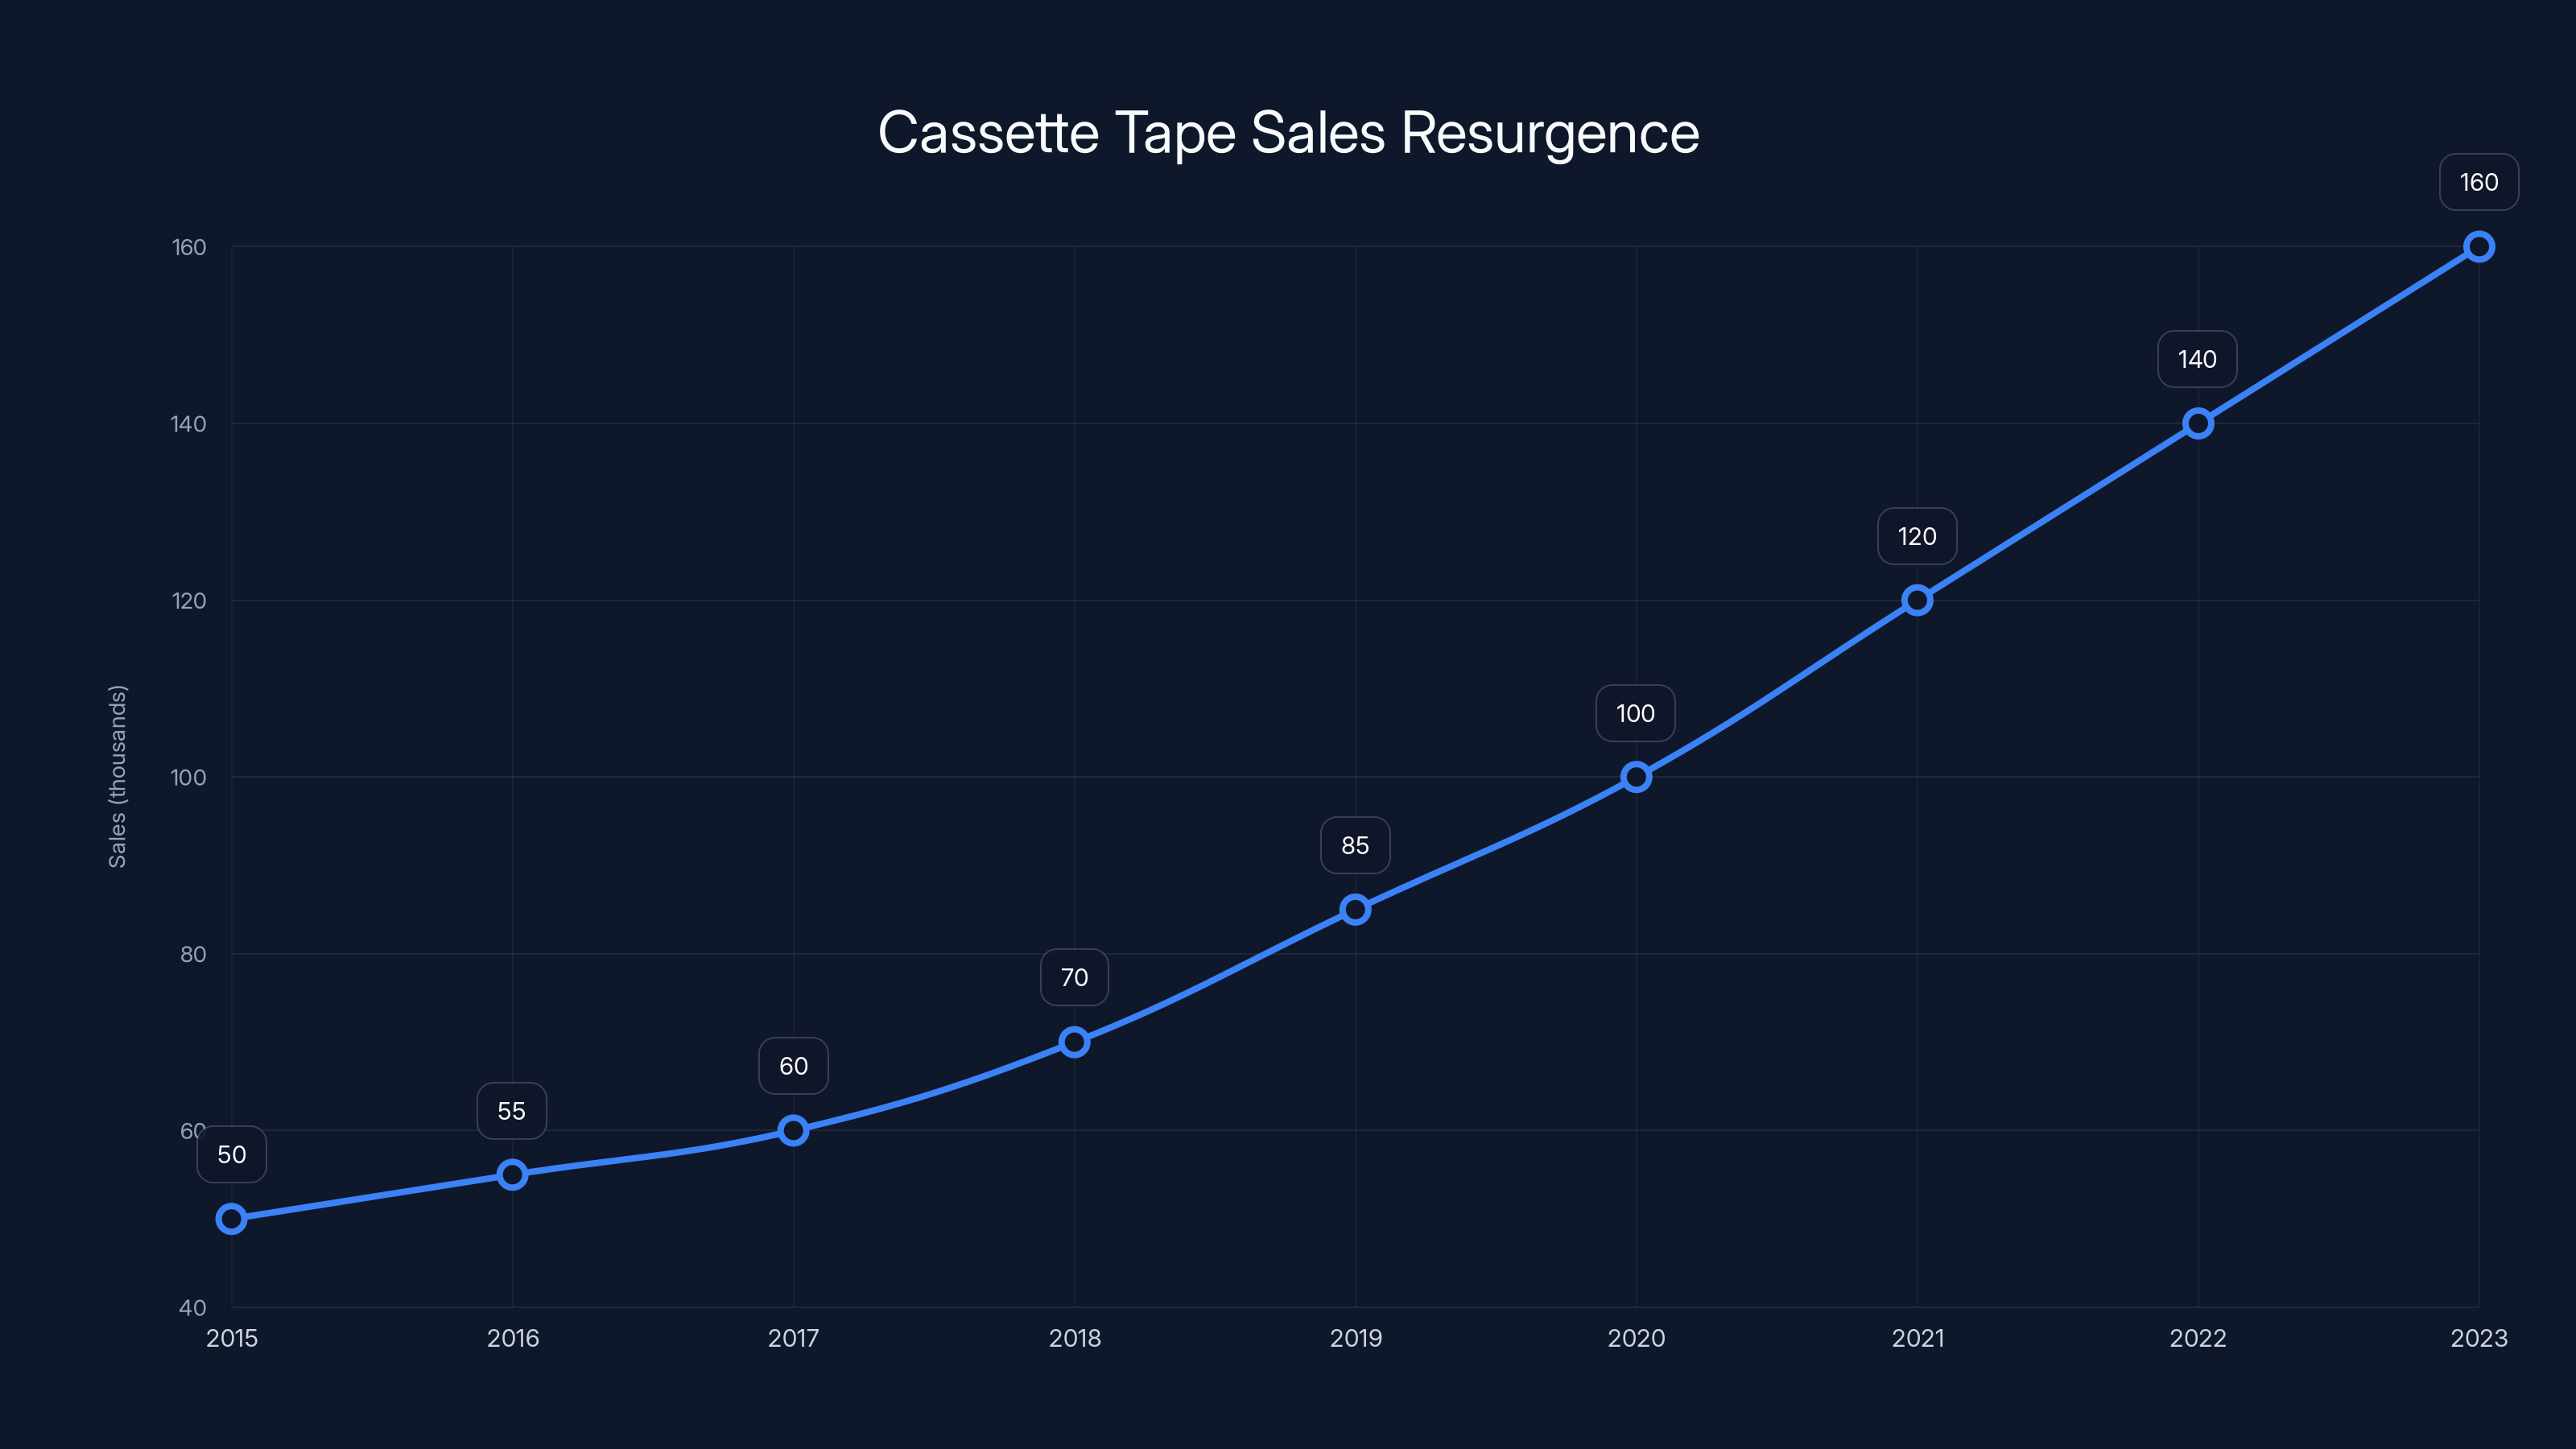This screenshot has height=1449, width=2576.
Task: Click the data label showing 50
Action: point(231,1154)
